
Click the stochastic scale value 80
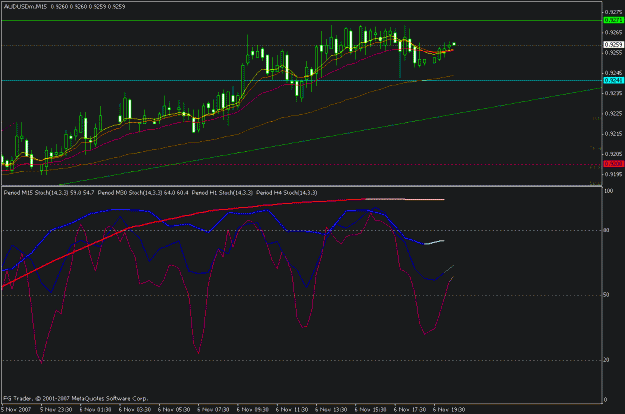coord(607,230)
